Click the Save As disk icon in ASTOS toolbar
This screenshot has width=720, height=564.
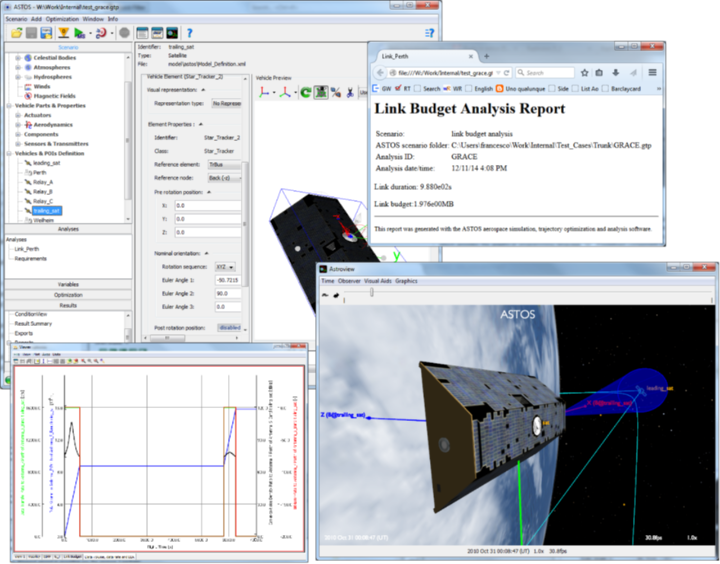pyautogui.click(x=46, y=33)
